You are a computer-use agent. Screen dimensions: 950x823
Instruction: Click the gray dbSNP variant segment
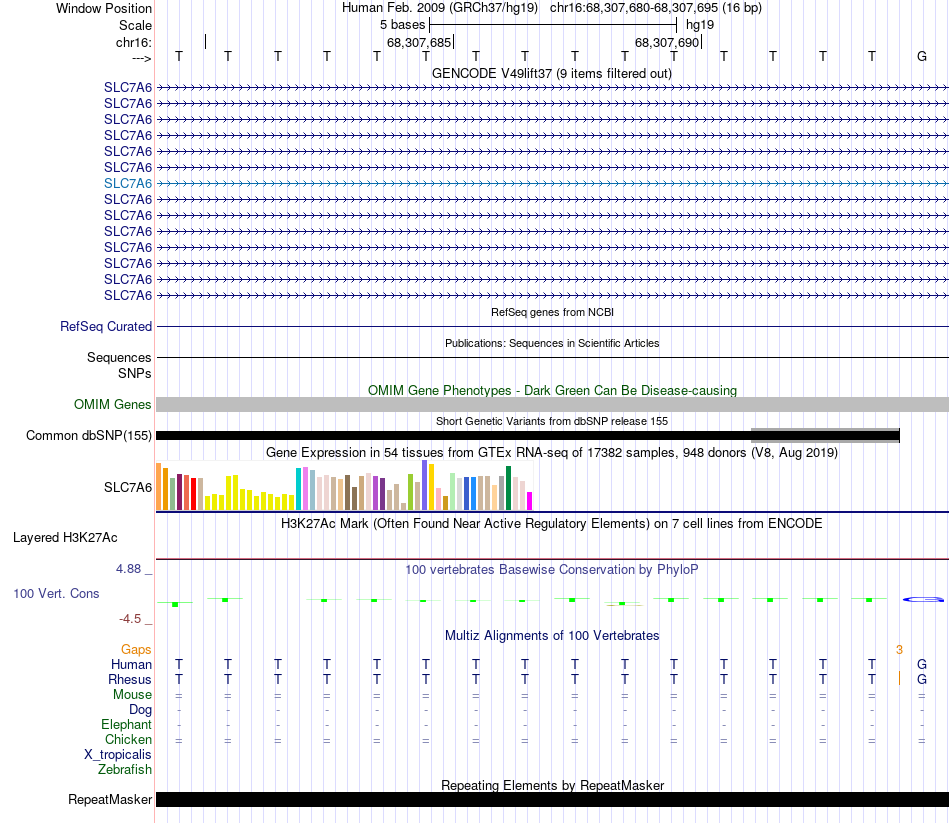tap(825, 435)
